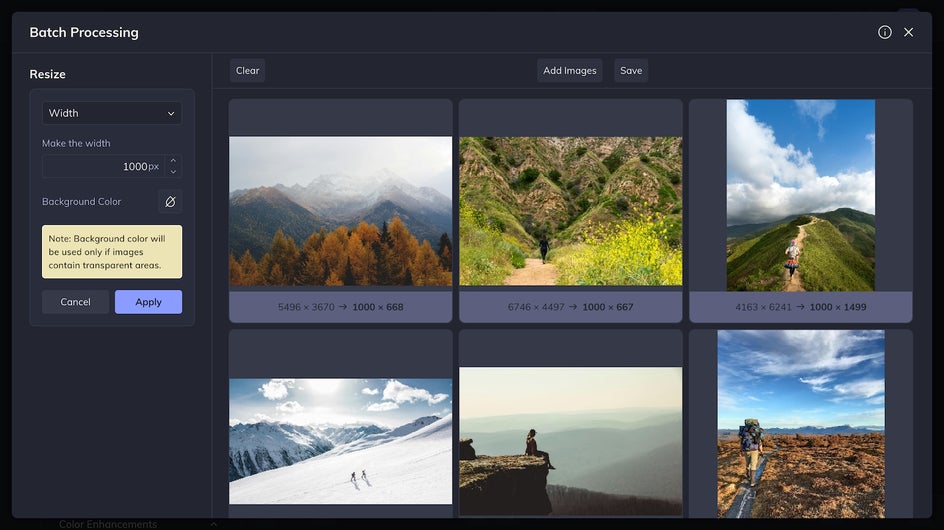Select the person sitting on cliff thumbnail
This screenshot has width=944, height=530.
[x=571, y=441]
